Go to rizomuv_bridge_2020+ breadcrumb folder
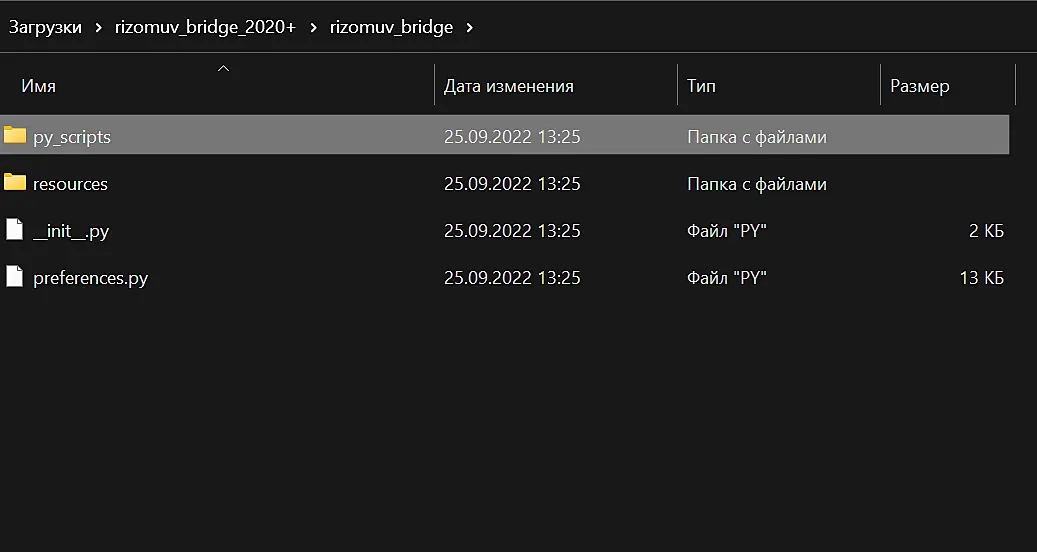 pyautogui.click(x=205, y=27)
